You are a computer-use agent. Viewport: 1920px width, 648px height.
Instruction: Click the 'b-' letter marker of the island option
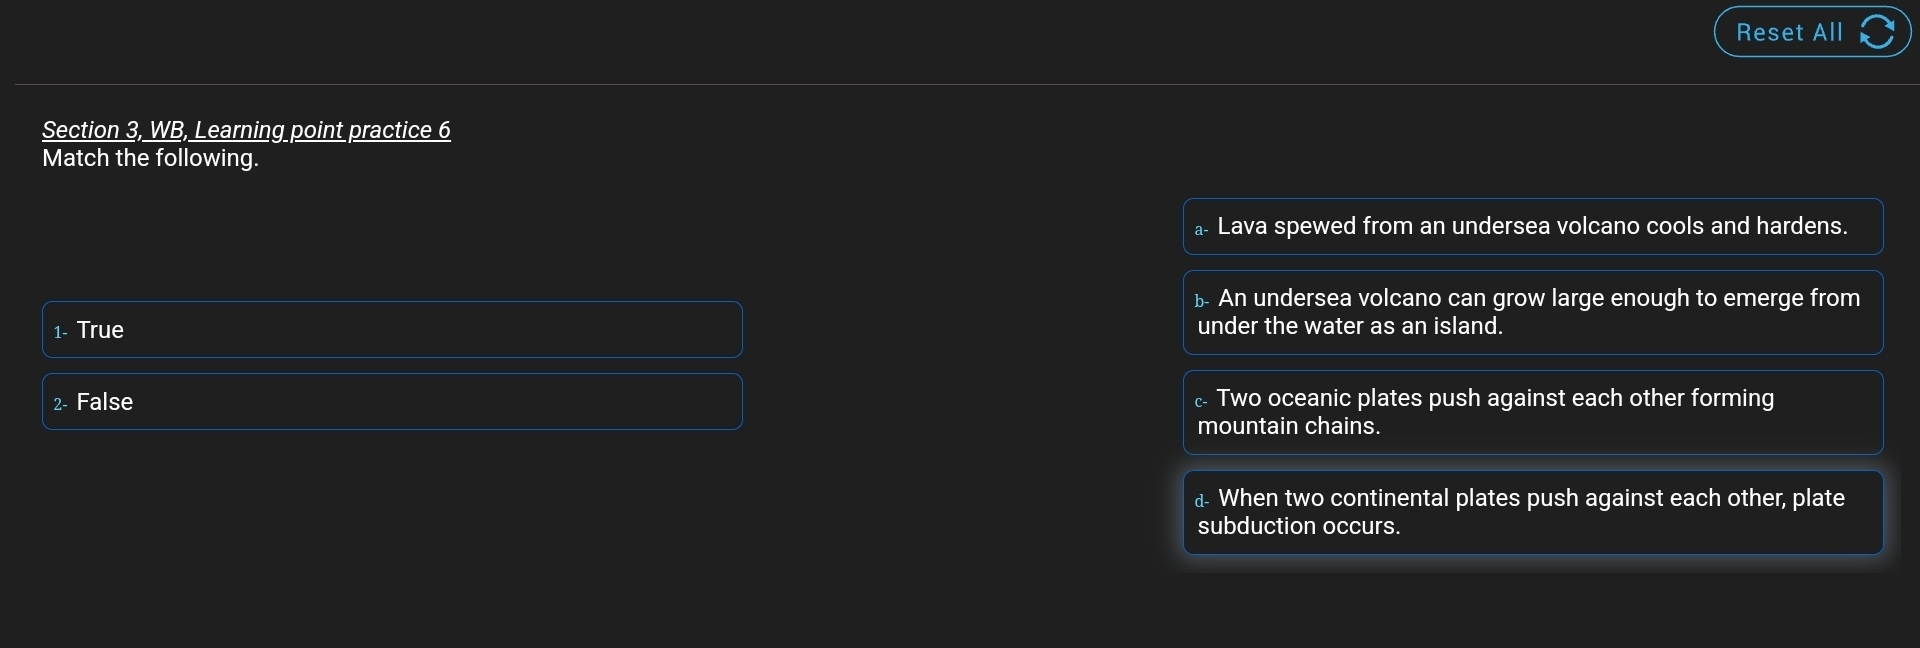(1202, 300)
